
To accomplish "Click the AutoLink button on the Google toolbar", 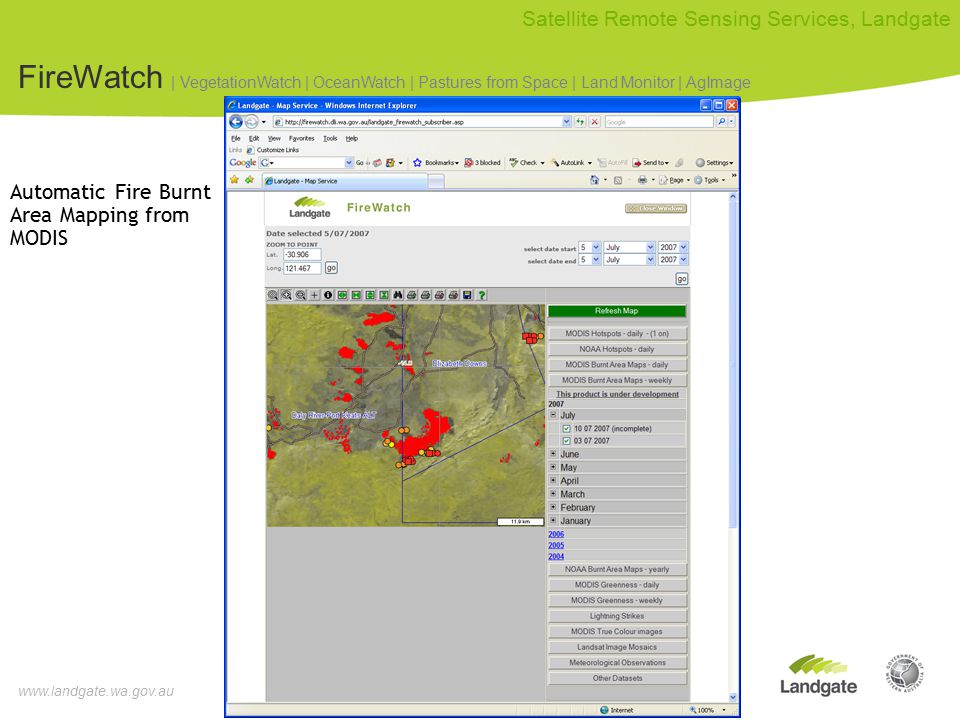I will tap(569, 163).
